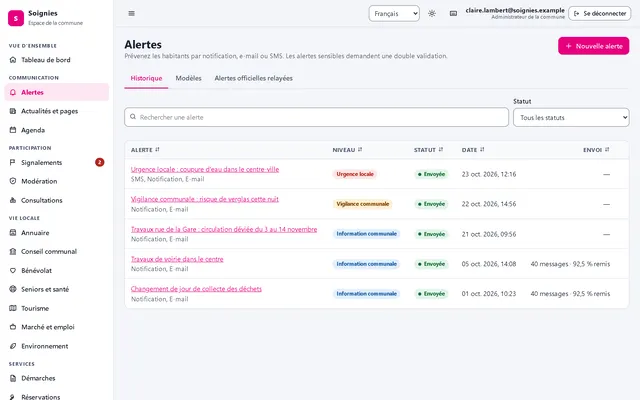
Task: Open Signalements menu item
Action: pyautogui.click(x=57, y=162)
